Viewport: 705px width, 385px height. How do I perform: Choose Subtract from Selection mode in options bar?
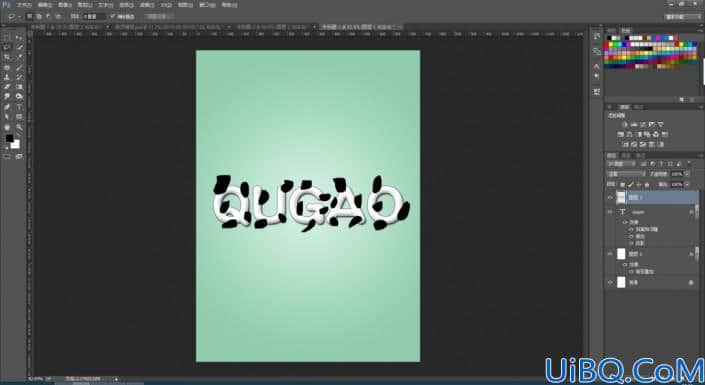point(48,17)
